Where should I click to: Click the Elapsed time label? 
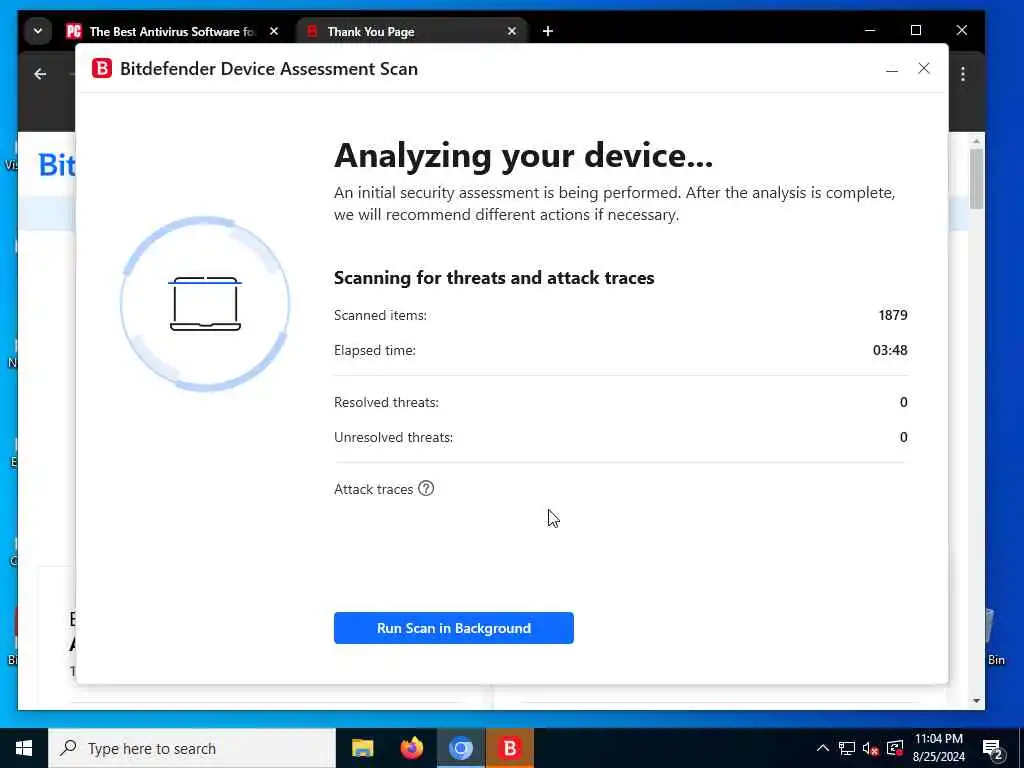pos(374,350)
